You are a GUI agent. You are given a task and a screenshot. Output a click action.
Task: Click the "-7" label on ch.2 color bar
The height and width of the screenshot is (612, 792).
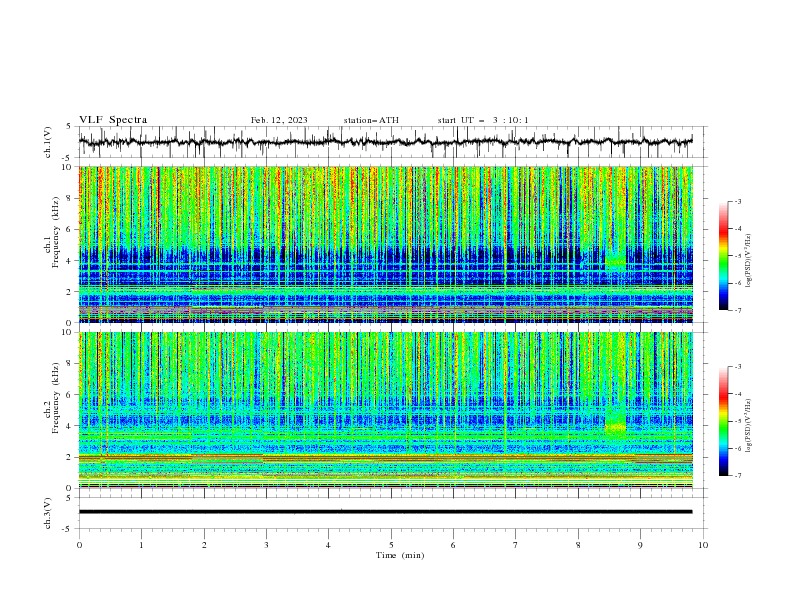point(738,476)
